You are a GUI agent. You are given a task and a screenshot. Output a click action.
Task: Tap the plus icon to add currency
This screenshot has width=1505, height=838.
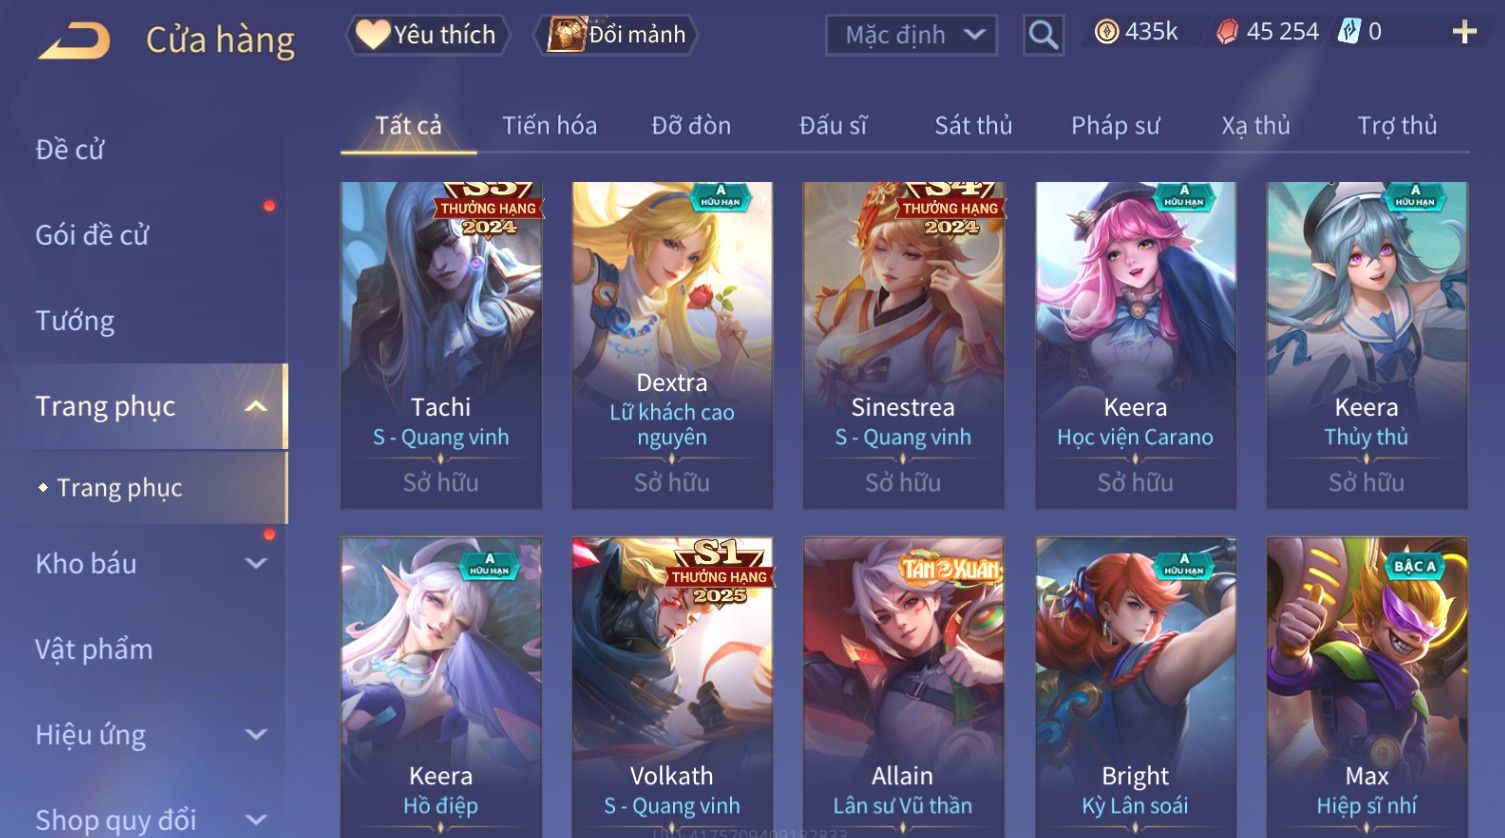tap(1464, 33)
